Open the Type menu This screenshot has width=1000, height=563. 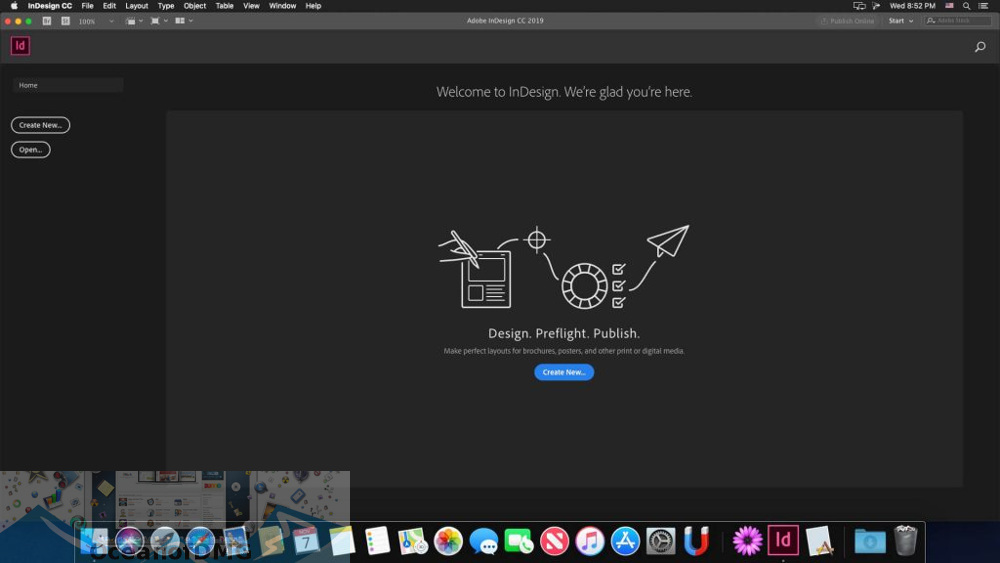point(166,6)
